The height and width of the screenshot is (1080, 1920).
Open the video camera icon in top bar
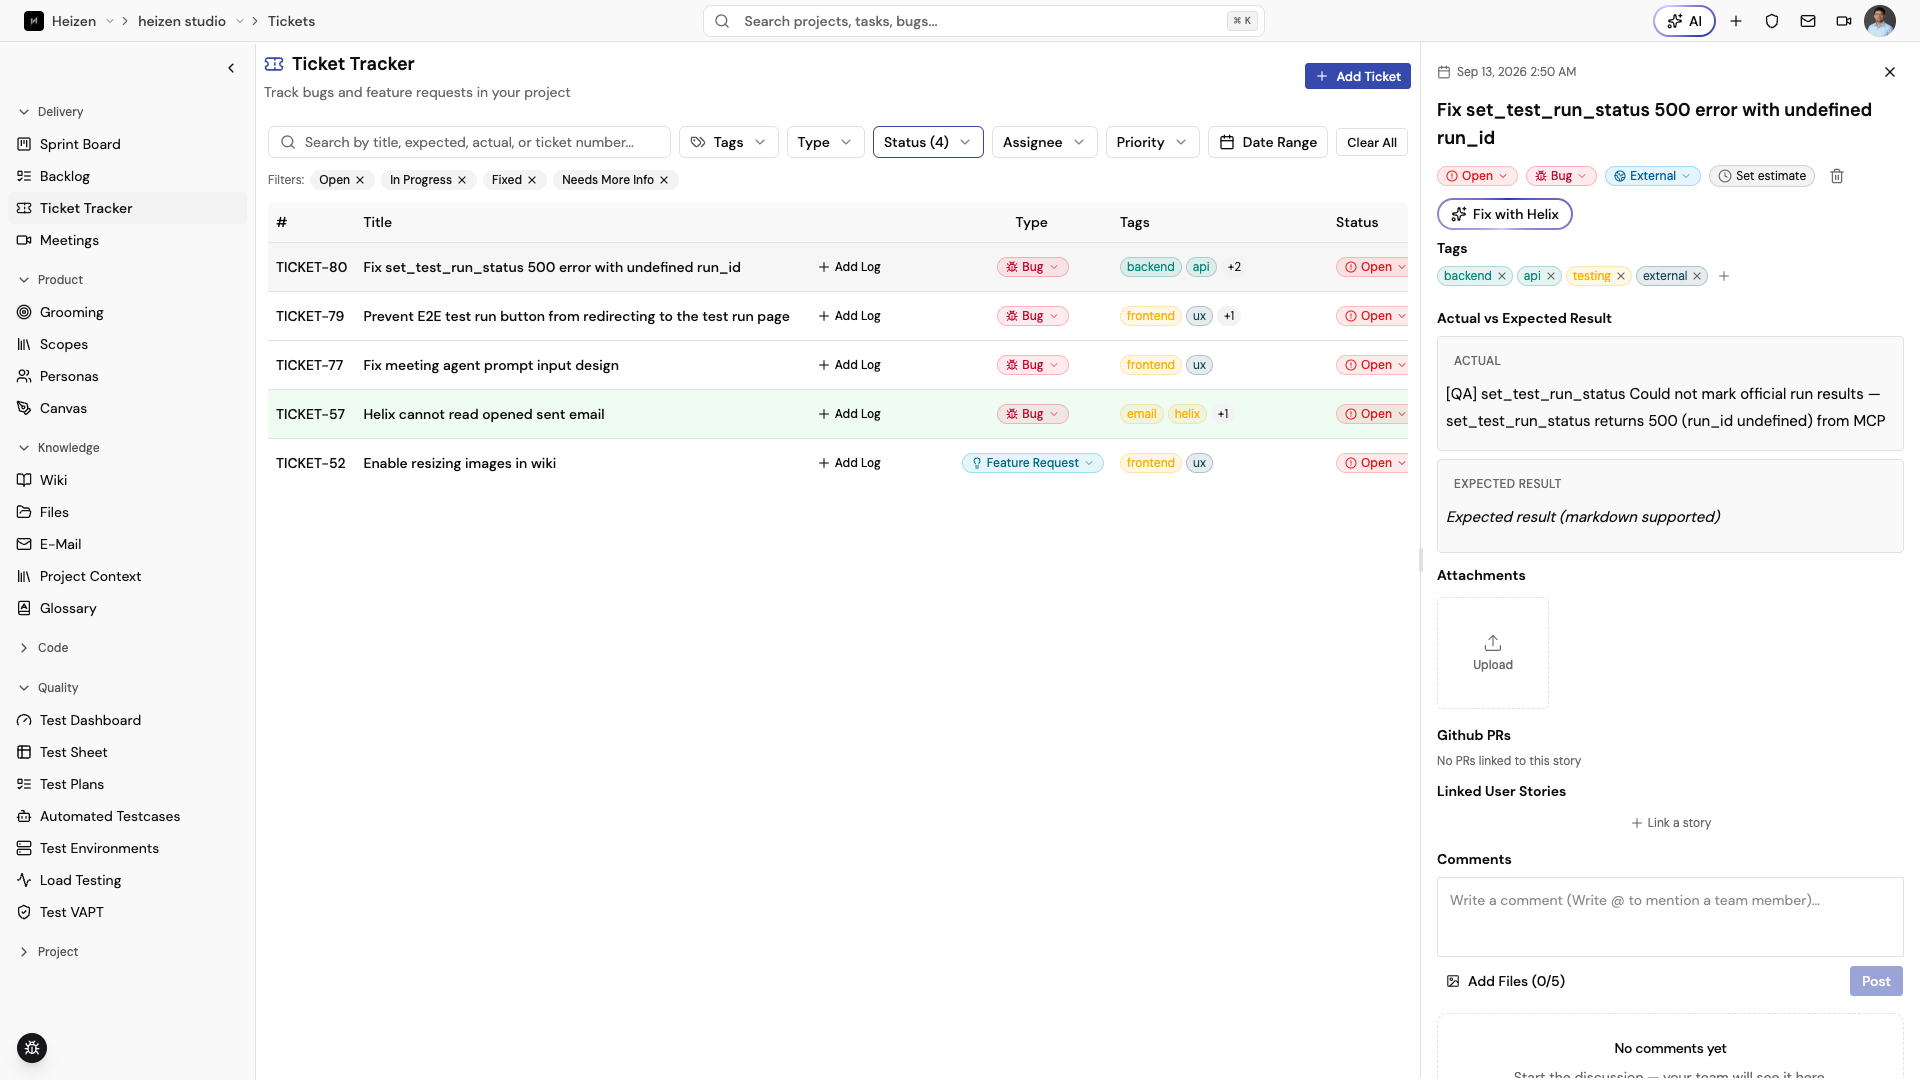(x=1844, y=21)
